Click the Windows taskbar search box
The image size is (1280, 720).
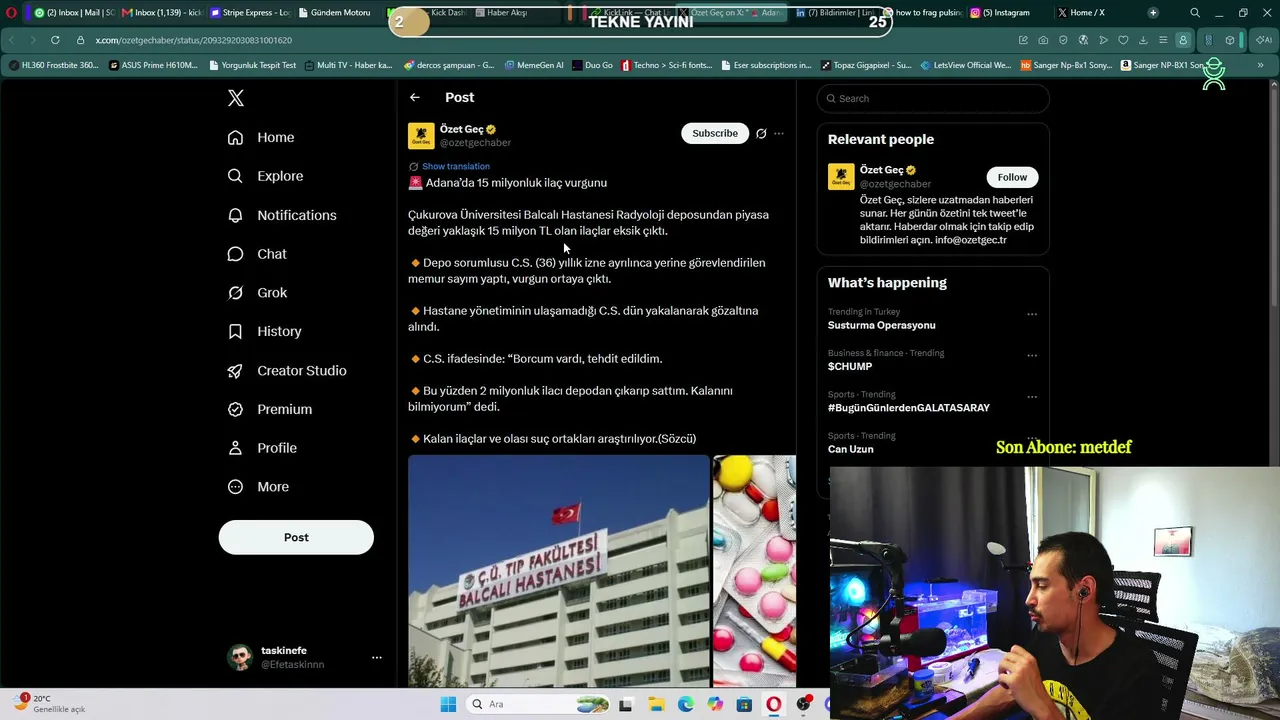coord(538,704)
